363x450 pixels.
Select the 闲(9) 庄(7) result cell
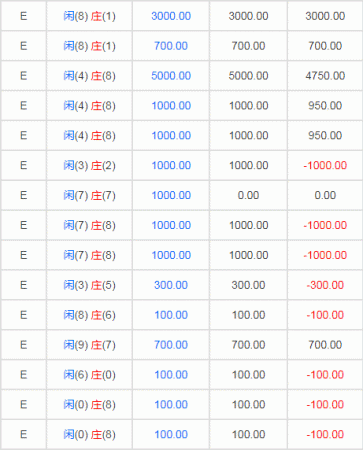click(89, 345)
